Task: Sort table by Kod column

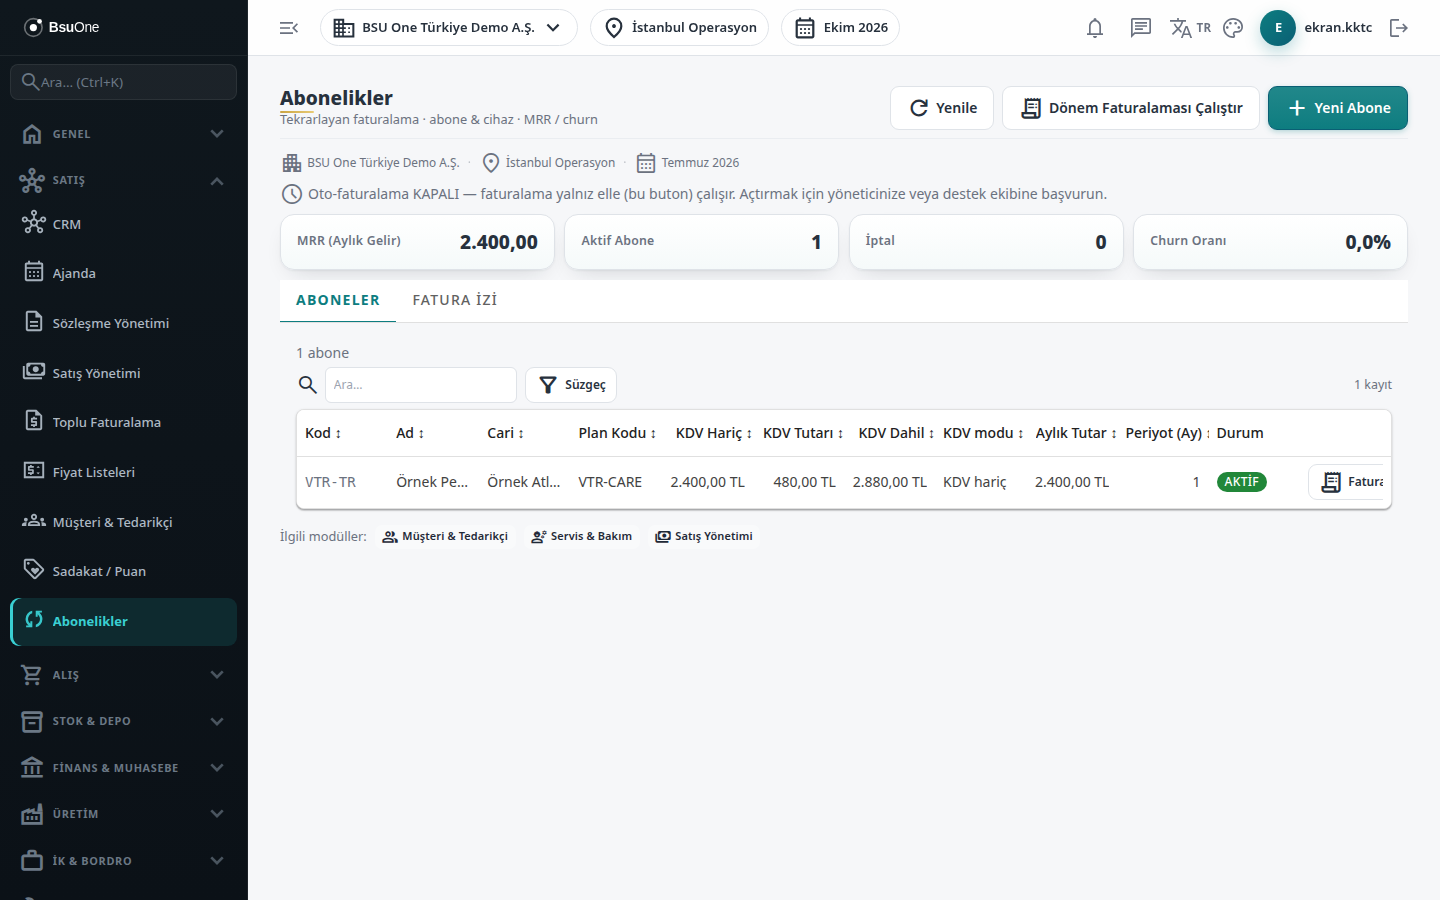Action: pos(323,433)
